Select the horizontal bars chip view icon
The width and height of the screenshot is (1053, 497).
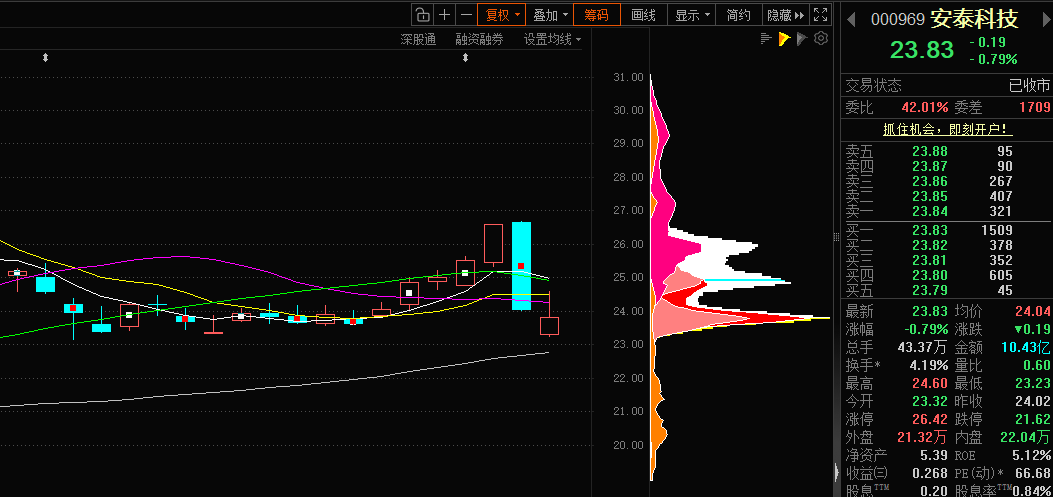click(x=766, y=39)
